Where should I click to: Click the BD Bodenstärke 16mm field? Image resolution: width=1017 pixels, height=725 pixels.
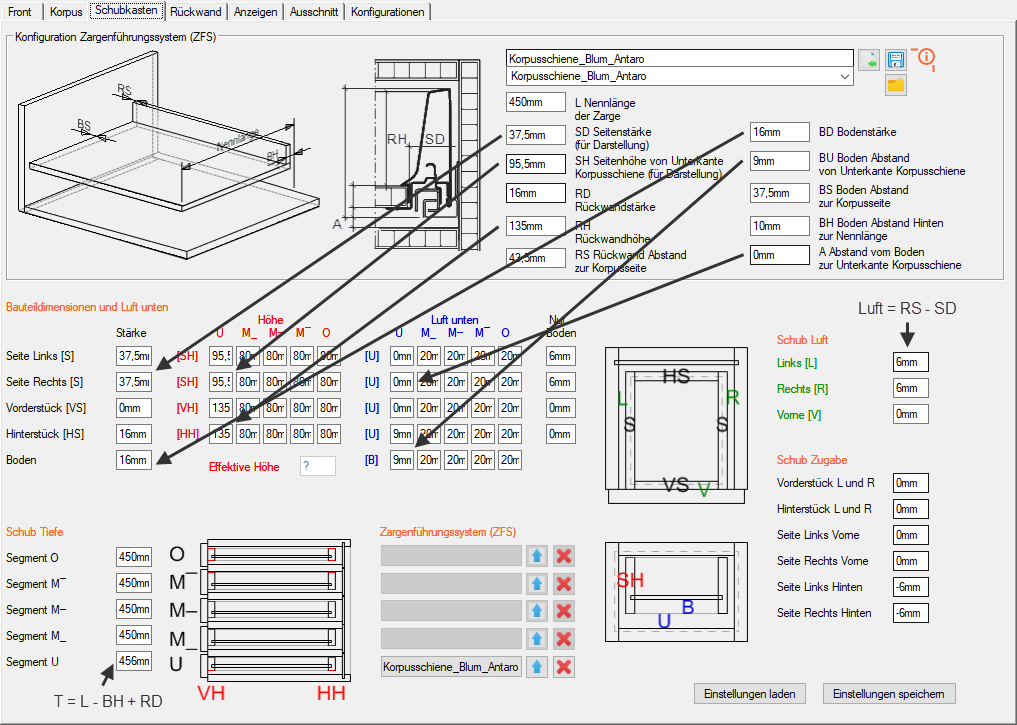point(780,132)
